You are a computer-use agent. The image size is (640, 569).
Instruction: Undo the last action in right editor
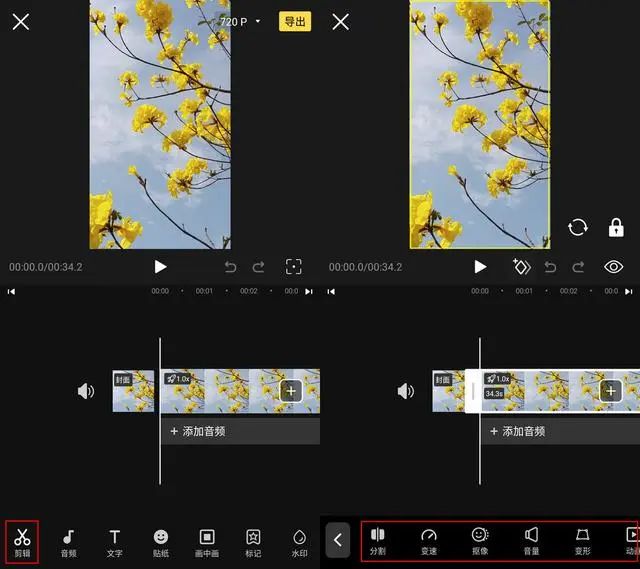(551, 267)
